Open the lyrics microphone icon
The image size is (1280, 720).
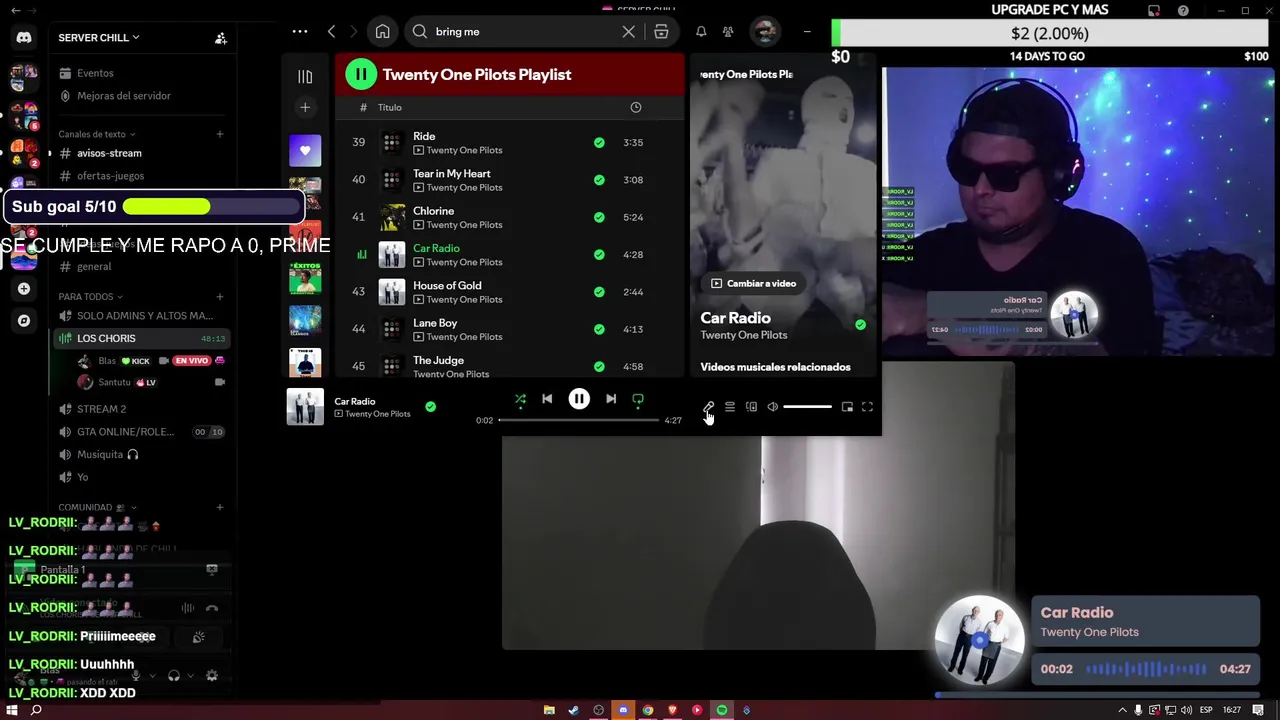pos(708,407)
